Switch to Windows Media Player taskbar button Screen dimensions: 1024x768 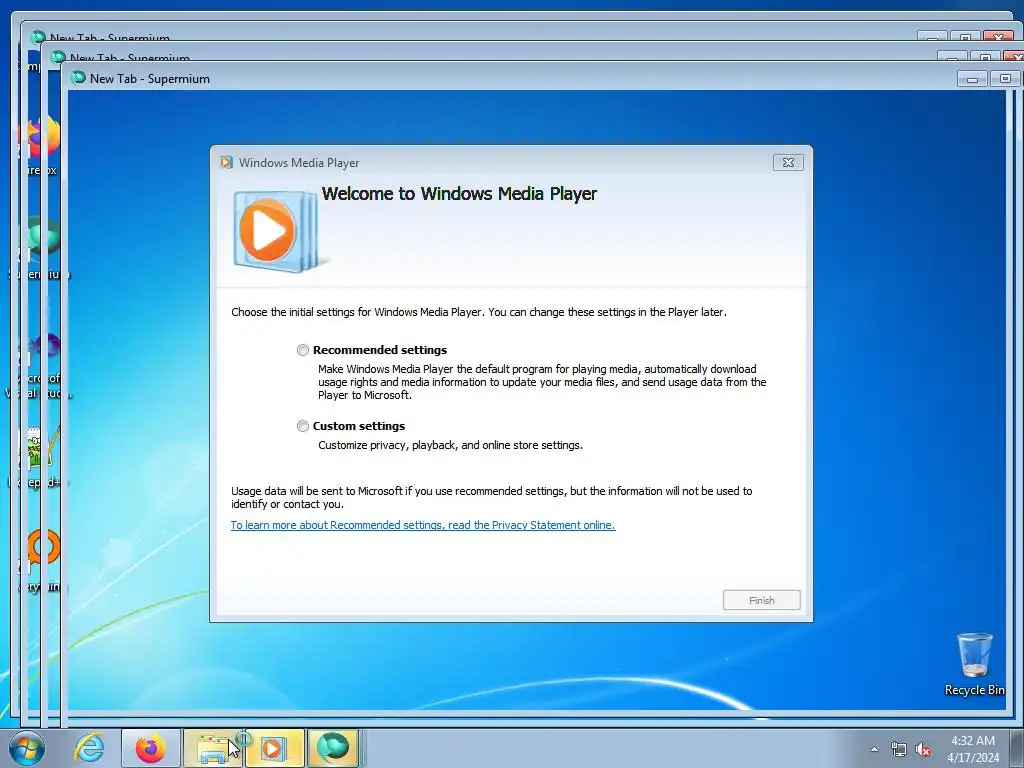pyautogui.click(x=274, y=748)
